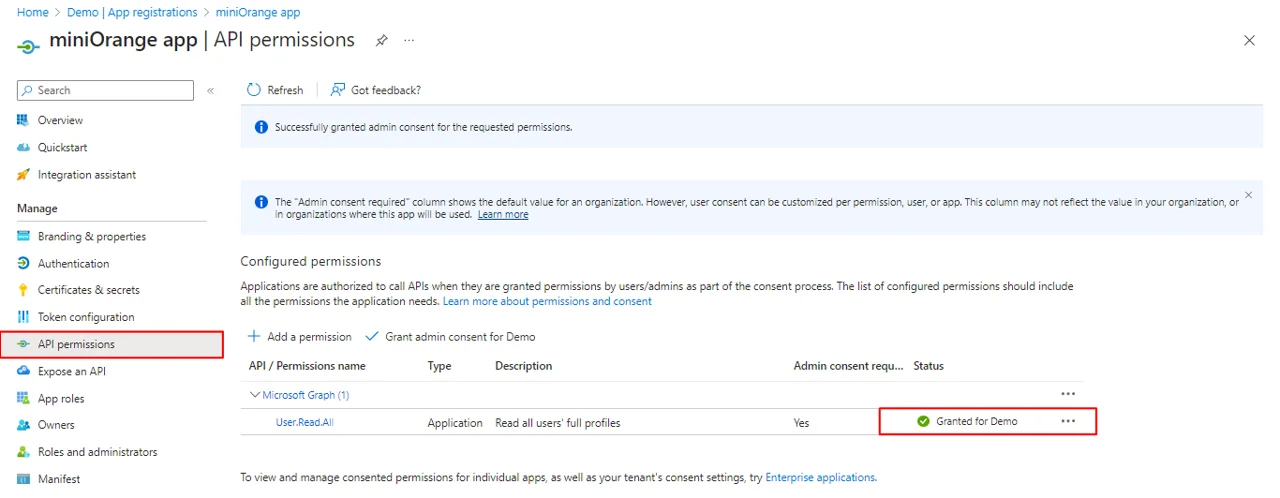Click the Refresh icon in the toolbar
This screenshot has height=498, width=1280.
click(254, 90)
